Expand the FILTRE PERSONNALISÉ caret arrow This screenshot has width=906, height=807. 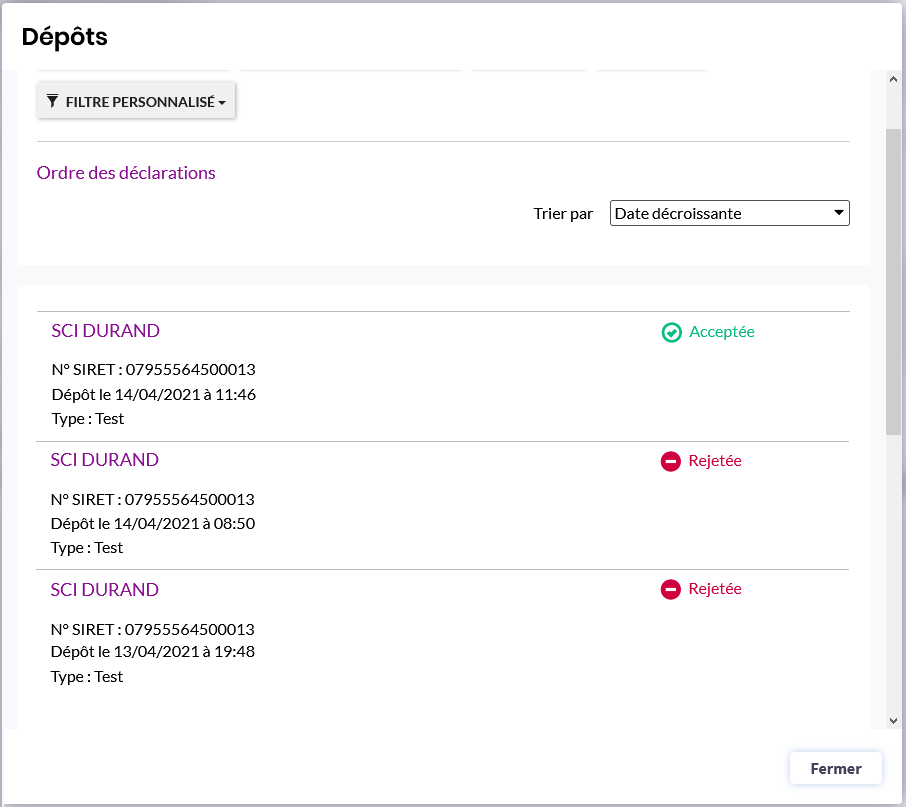pos(221,102)
